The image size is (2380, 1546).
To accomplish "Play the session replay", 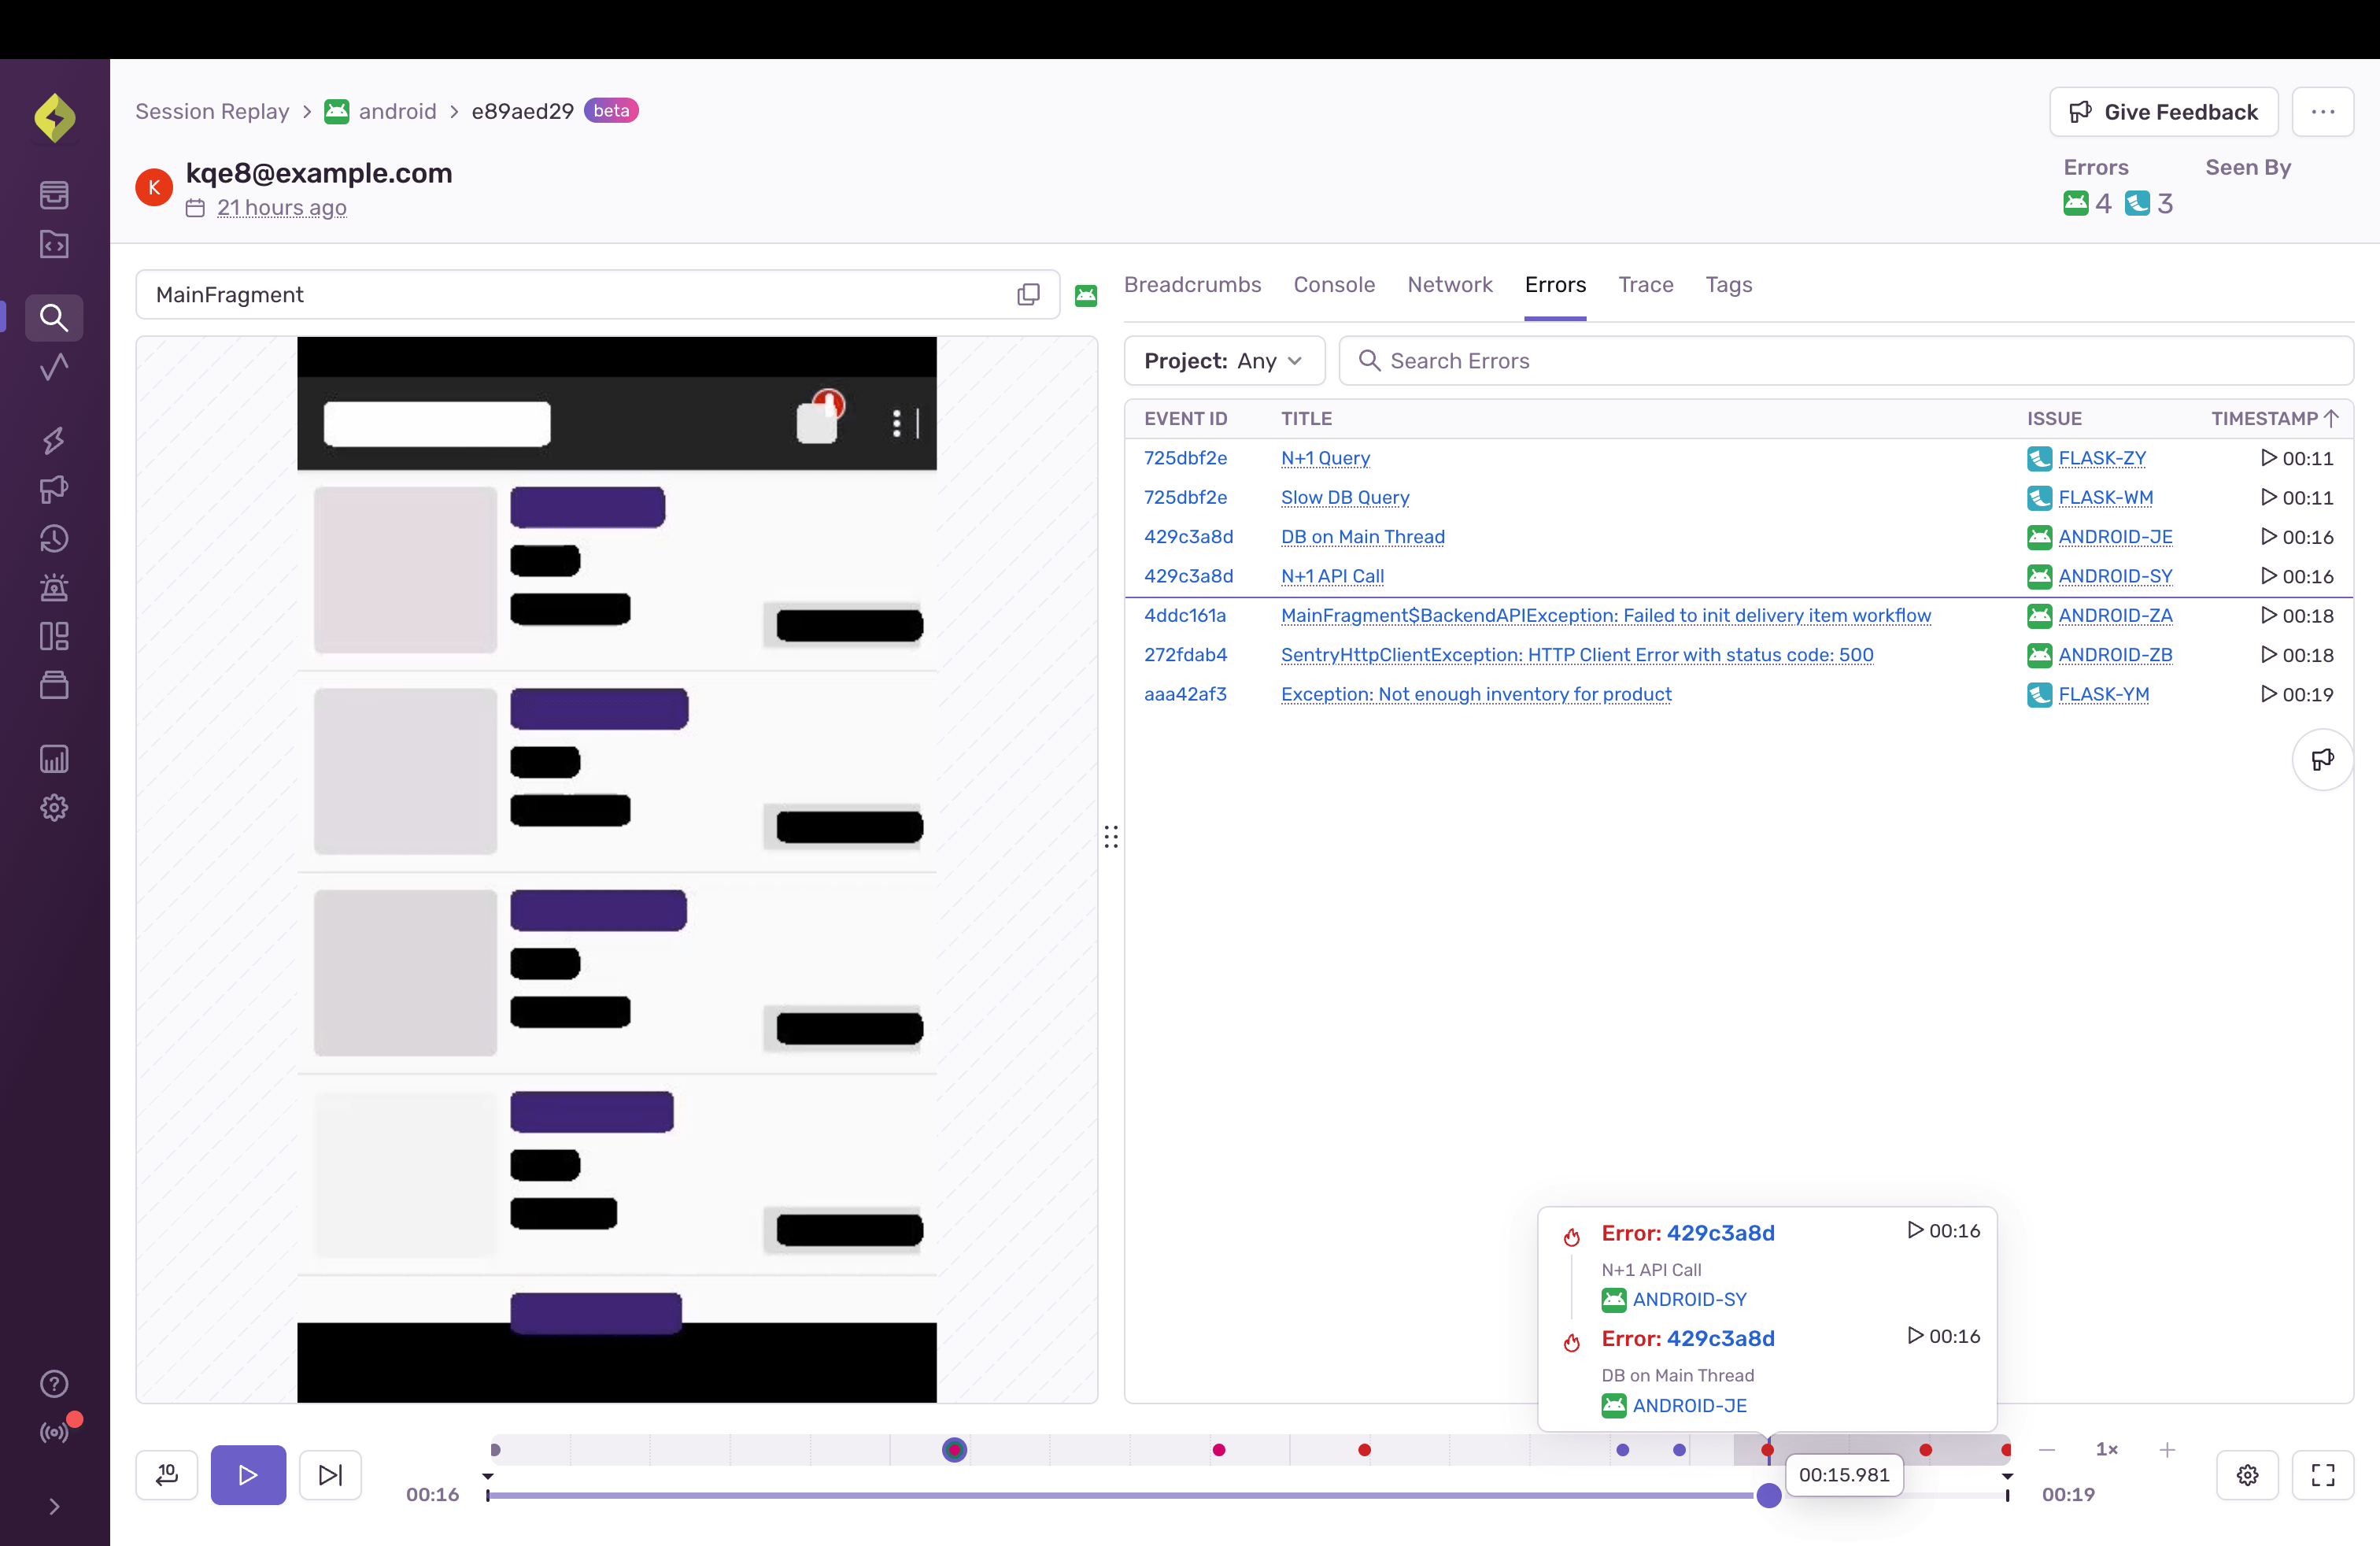I will 248,1474.
